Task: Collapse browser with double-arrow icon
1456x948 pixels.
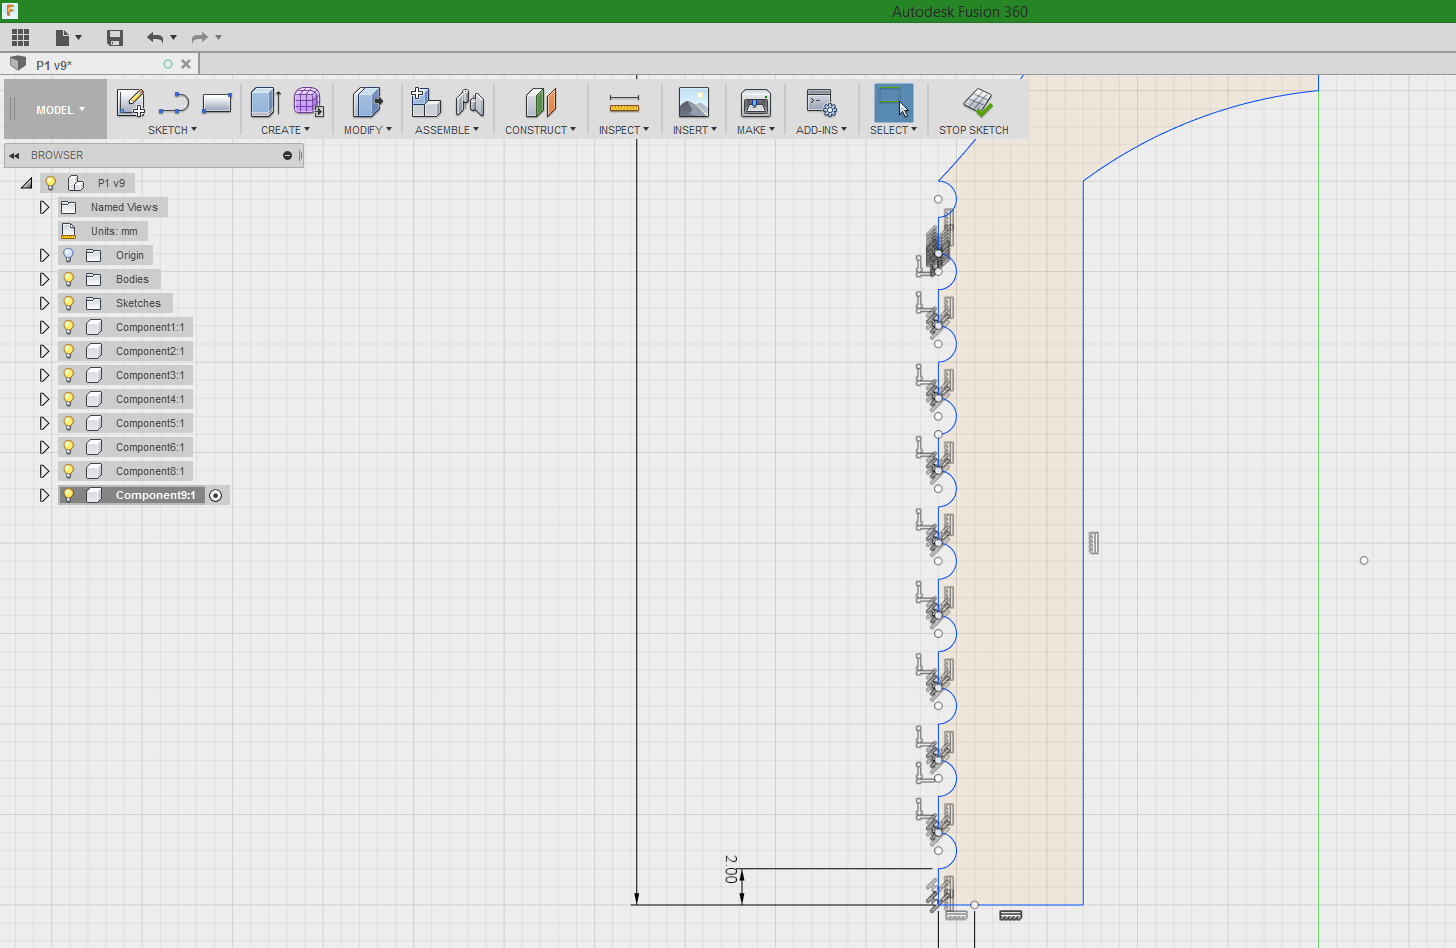Action: tap(14, 156)
